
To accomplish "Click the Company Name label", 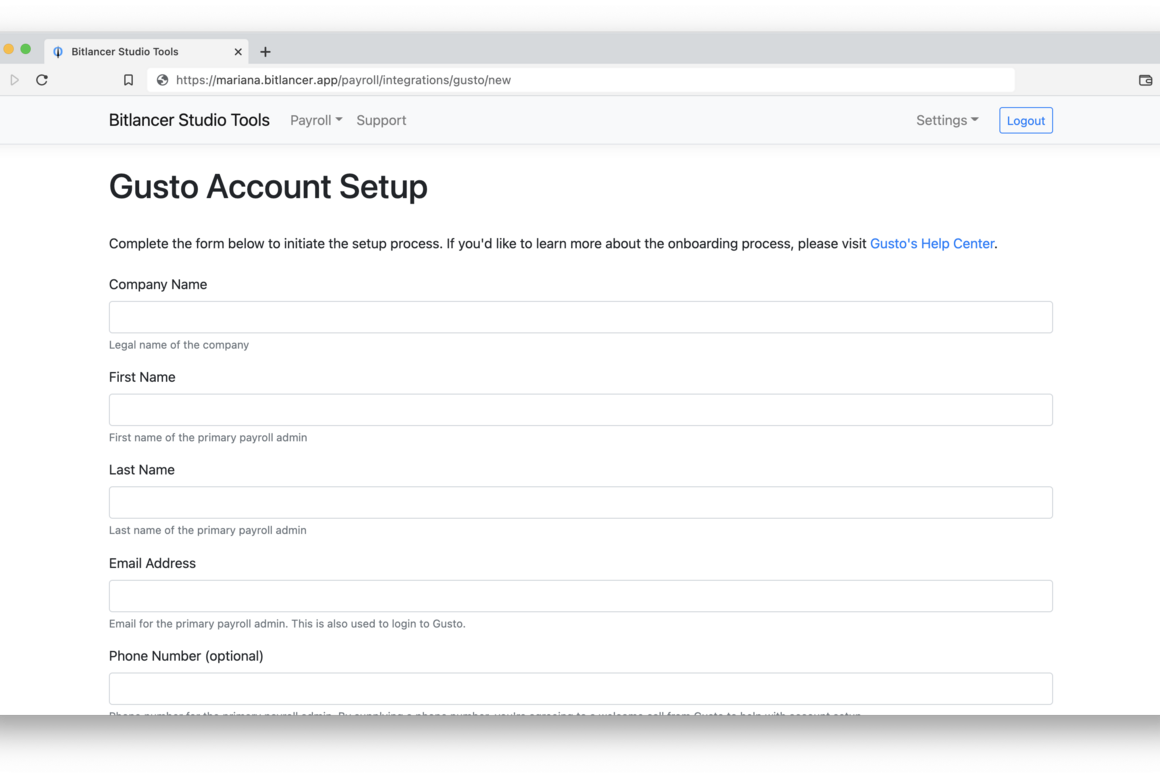I will [158, 285].
